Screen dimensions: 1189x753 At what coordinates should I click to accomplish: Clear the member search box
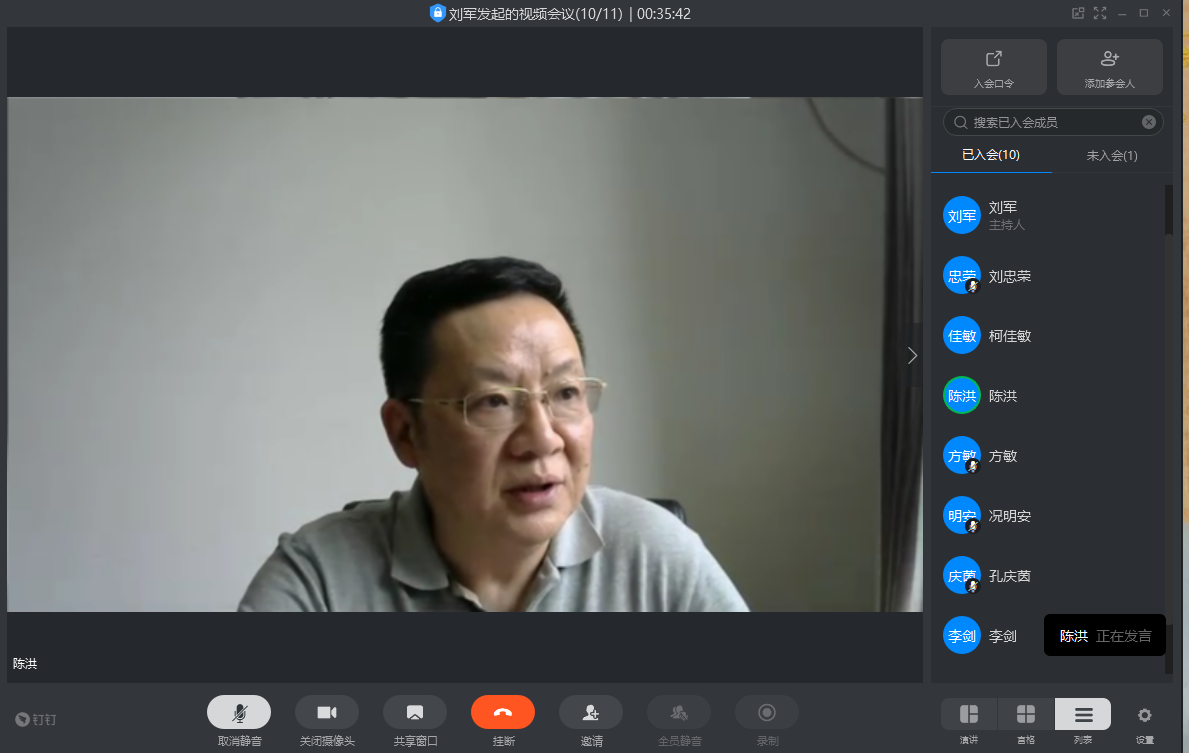click(x=1149, y=122)
